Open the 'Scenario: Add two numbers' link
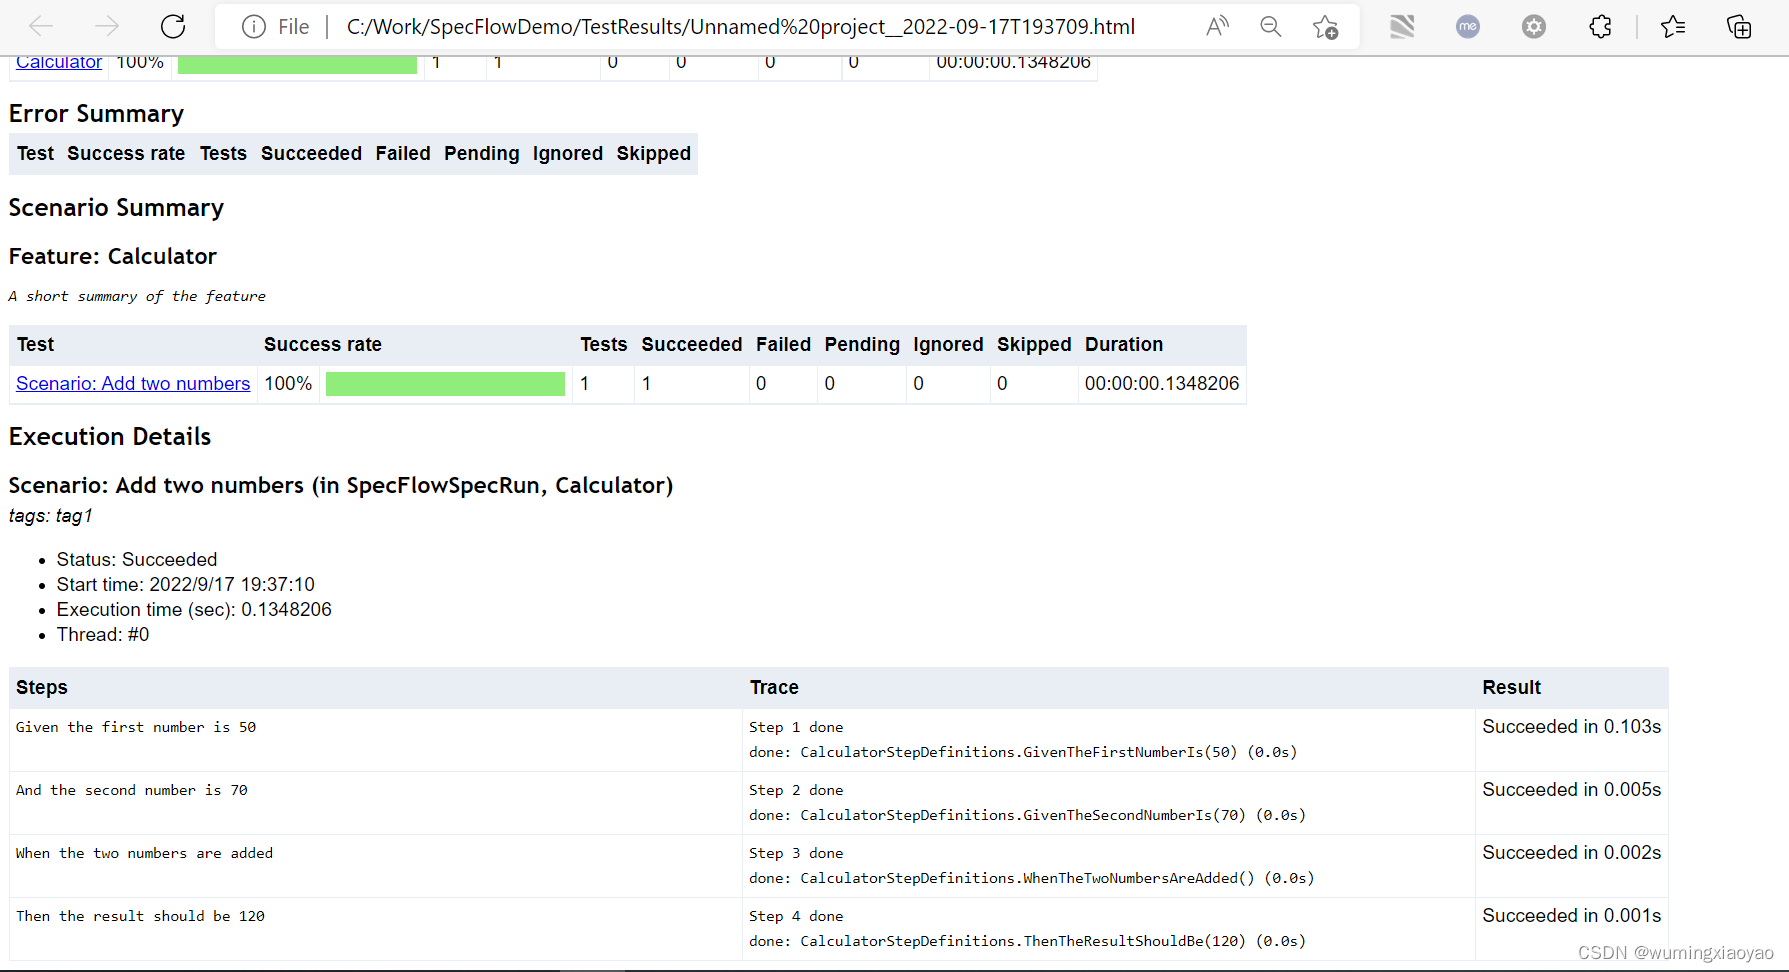This screenshot has height=972, width=1789. [132, 383]
